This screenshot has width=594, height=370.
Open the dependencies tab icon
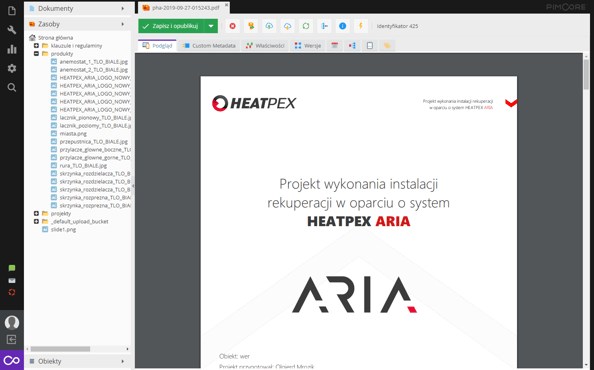352,45
